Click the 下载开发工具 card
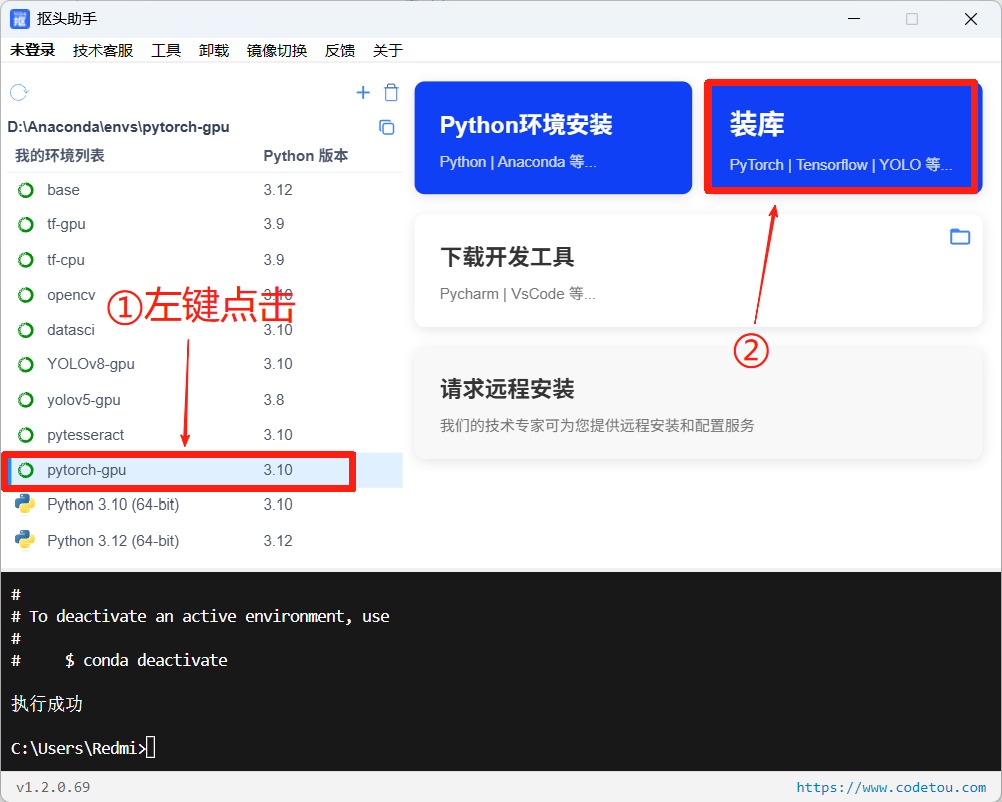 698,271
